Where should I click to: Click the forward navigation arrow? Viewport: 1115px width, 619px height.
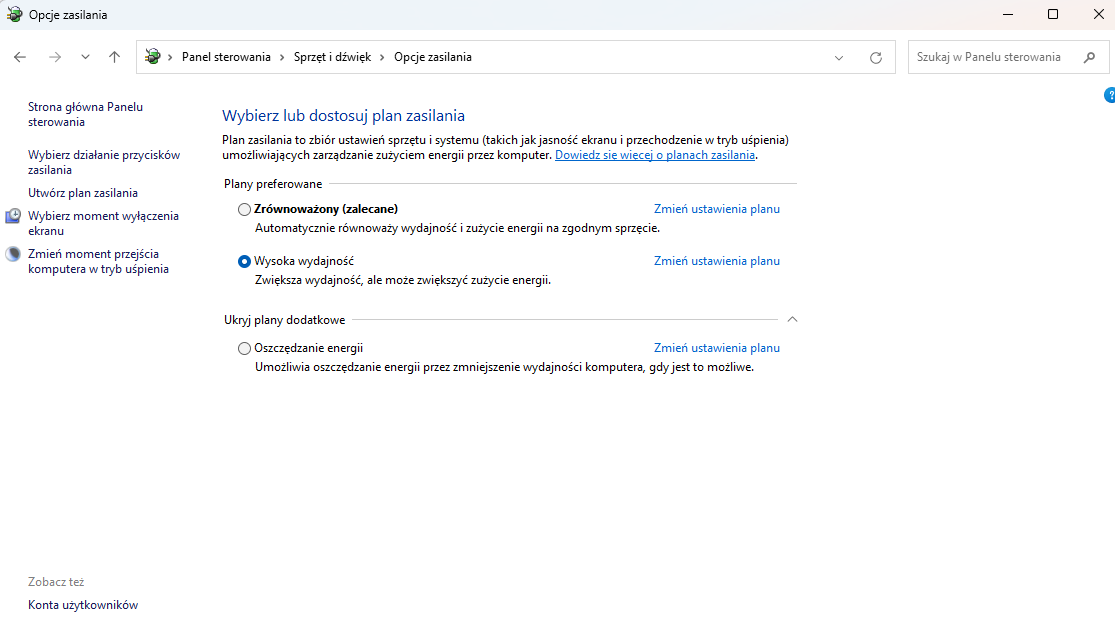coord(55,57)
